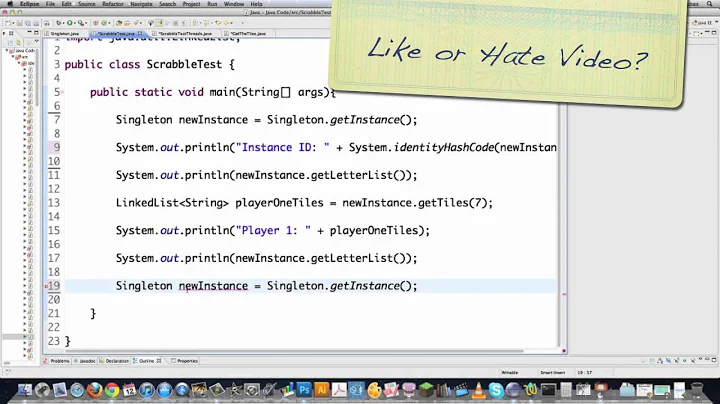The image size is (720, 404).
Task: Click the Open Type toolbar icon
Action: click(x=118, y=23)
